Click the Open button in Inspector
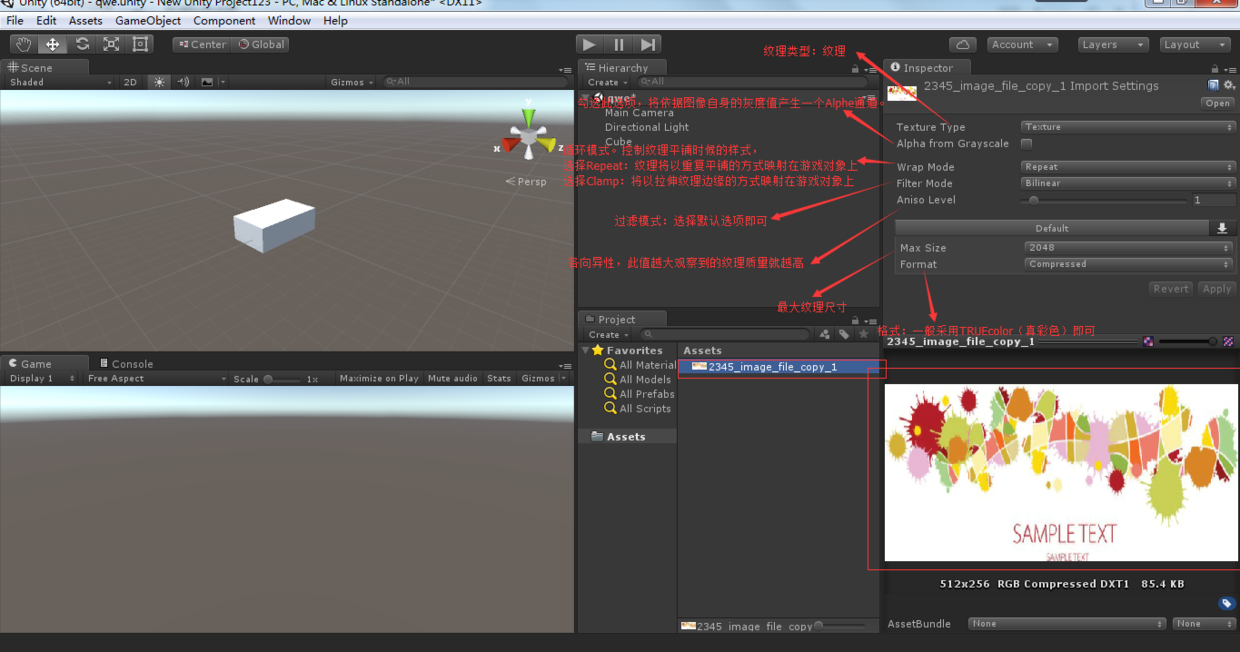This screenshot has width=1240, height=652. point(1217,103)
